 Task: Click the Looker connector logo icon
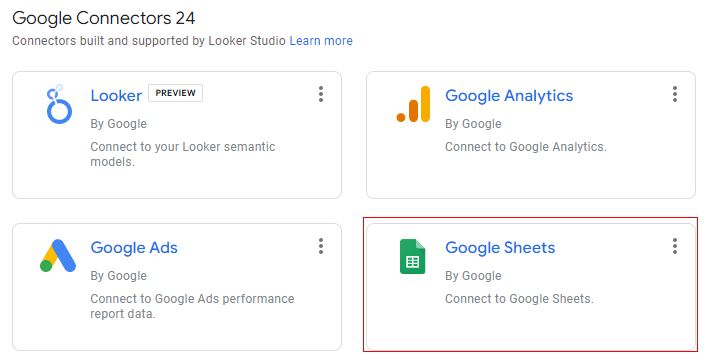59,104
